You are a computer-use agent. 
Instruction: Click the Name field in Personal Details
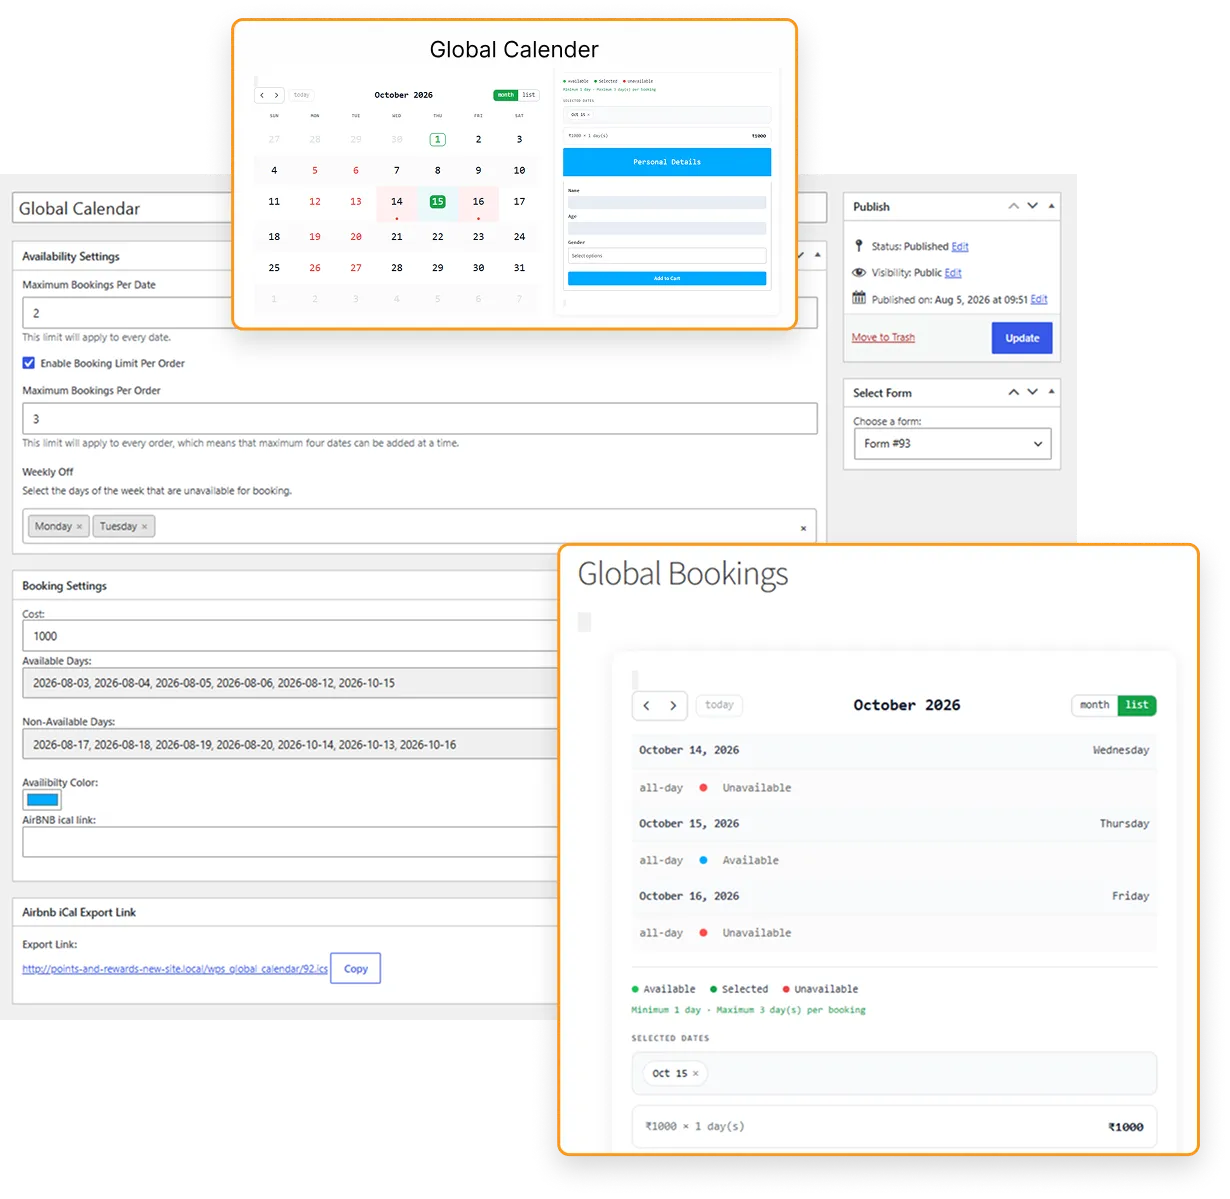(667, 202)
